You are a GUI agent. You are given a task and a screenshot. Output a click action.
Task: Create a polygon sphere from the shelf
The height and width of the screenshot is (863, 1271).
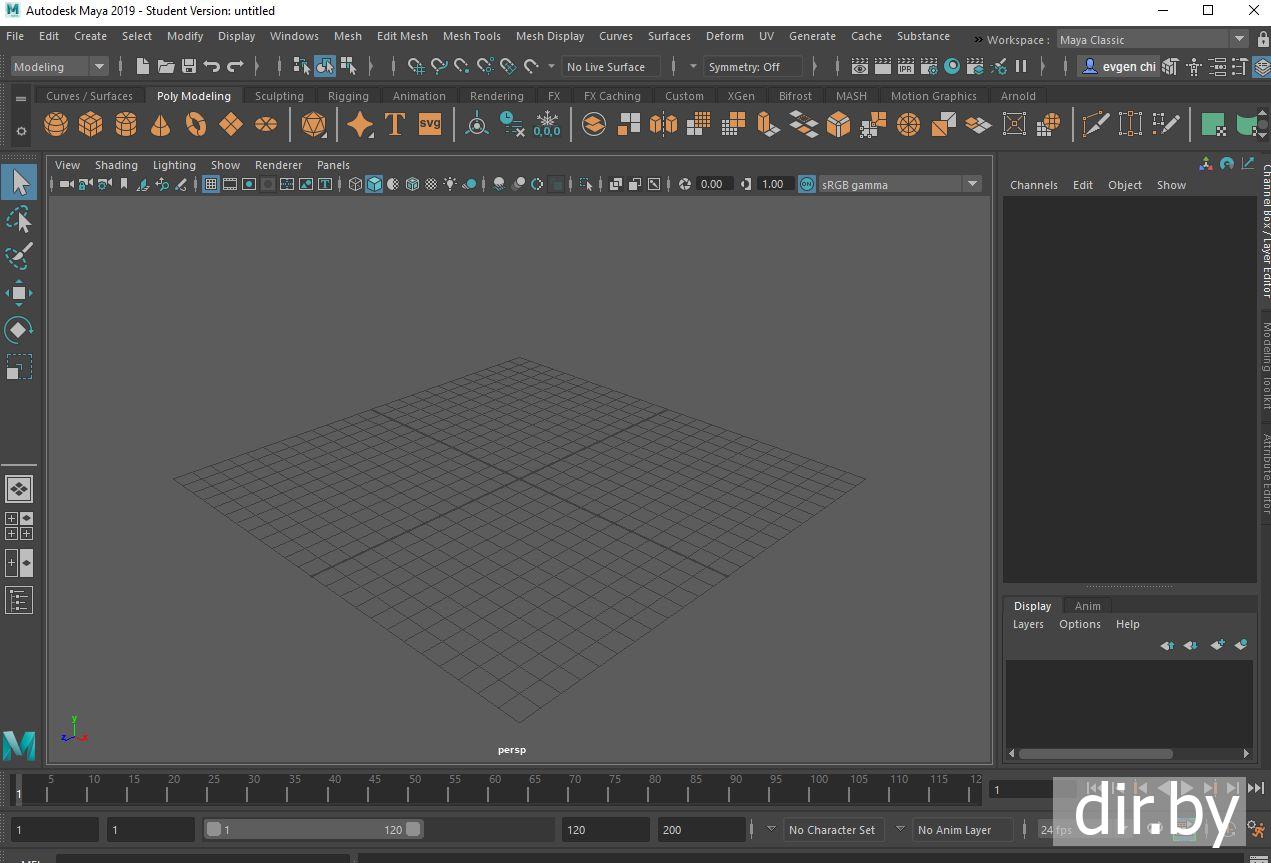(x=56, y=125)
